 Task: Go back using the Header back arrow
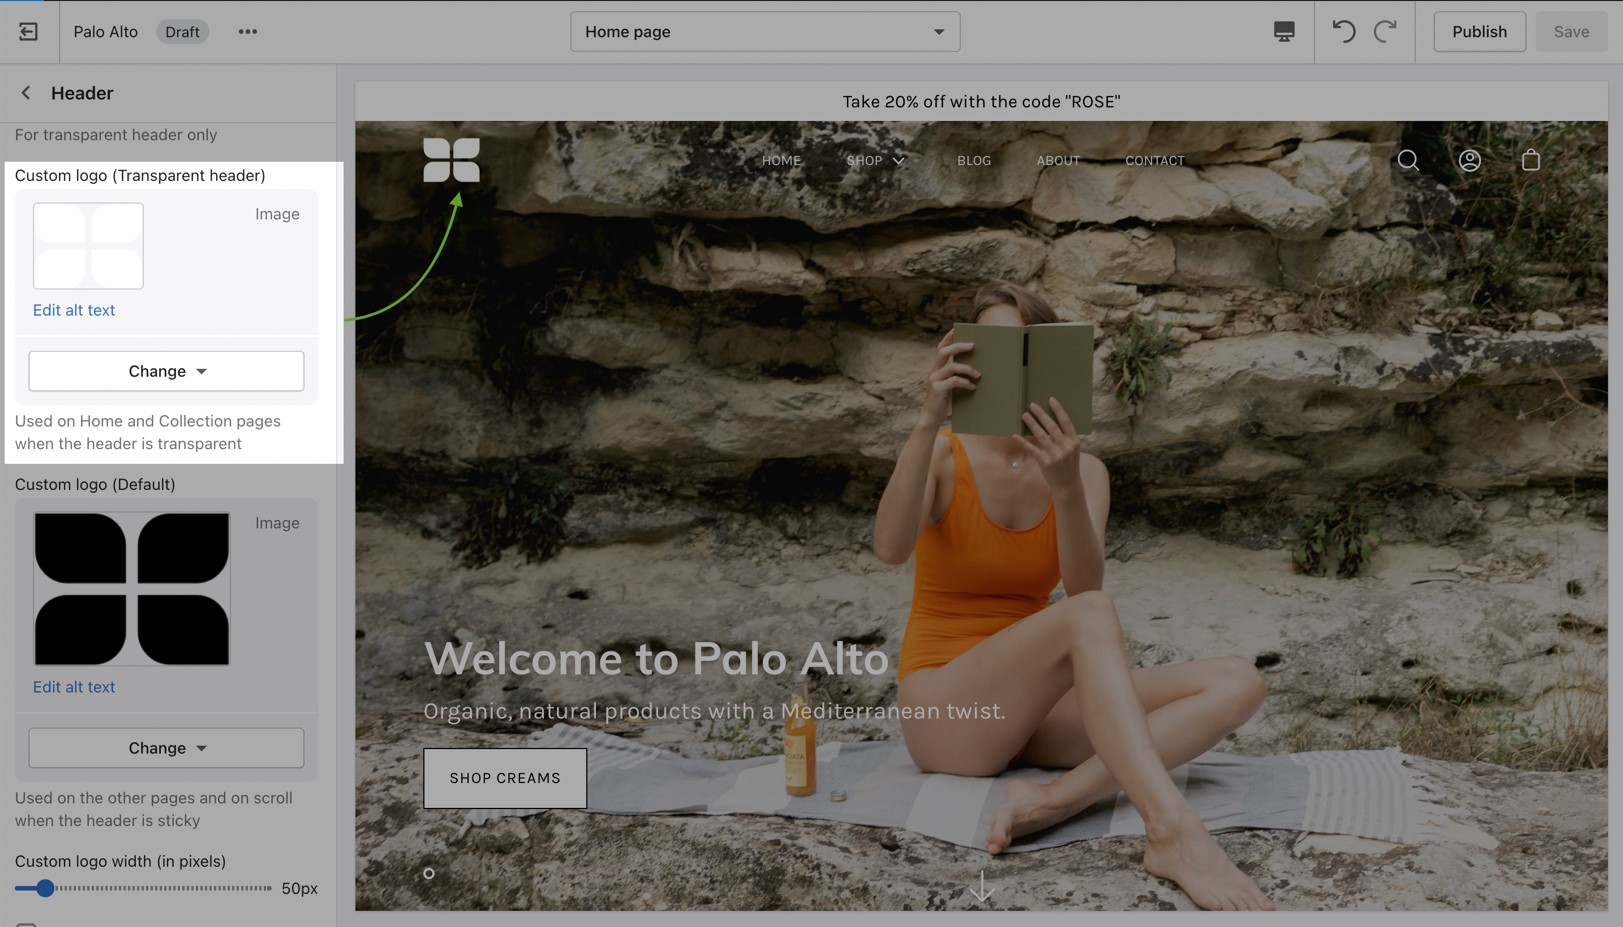tap(26, 93)
